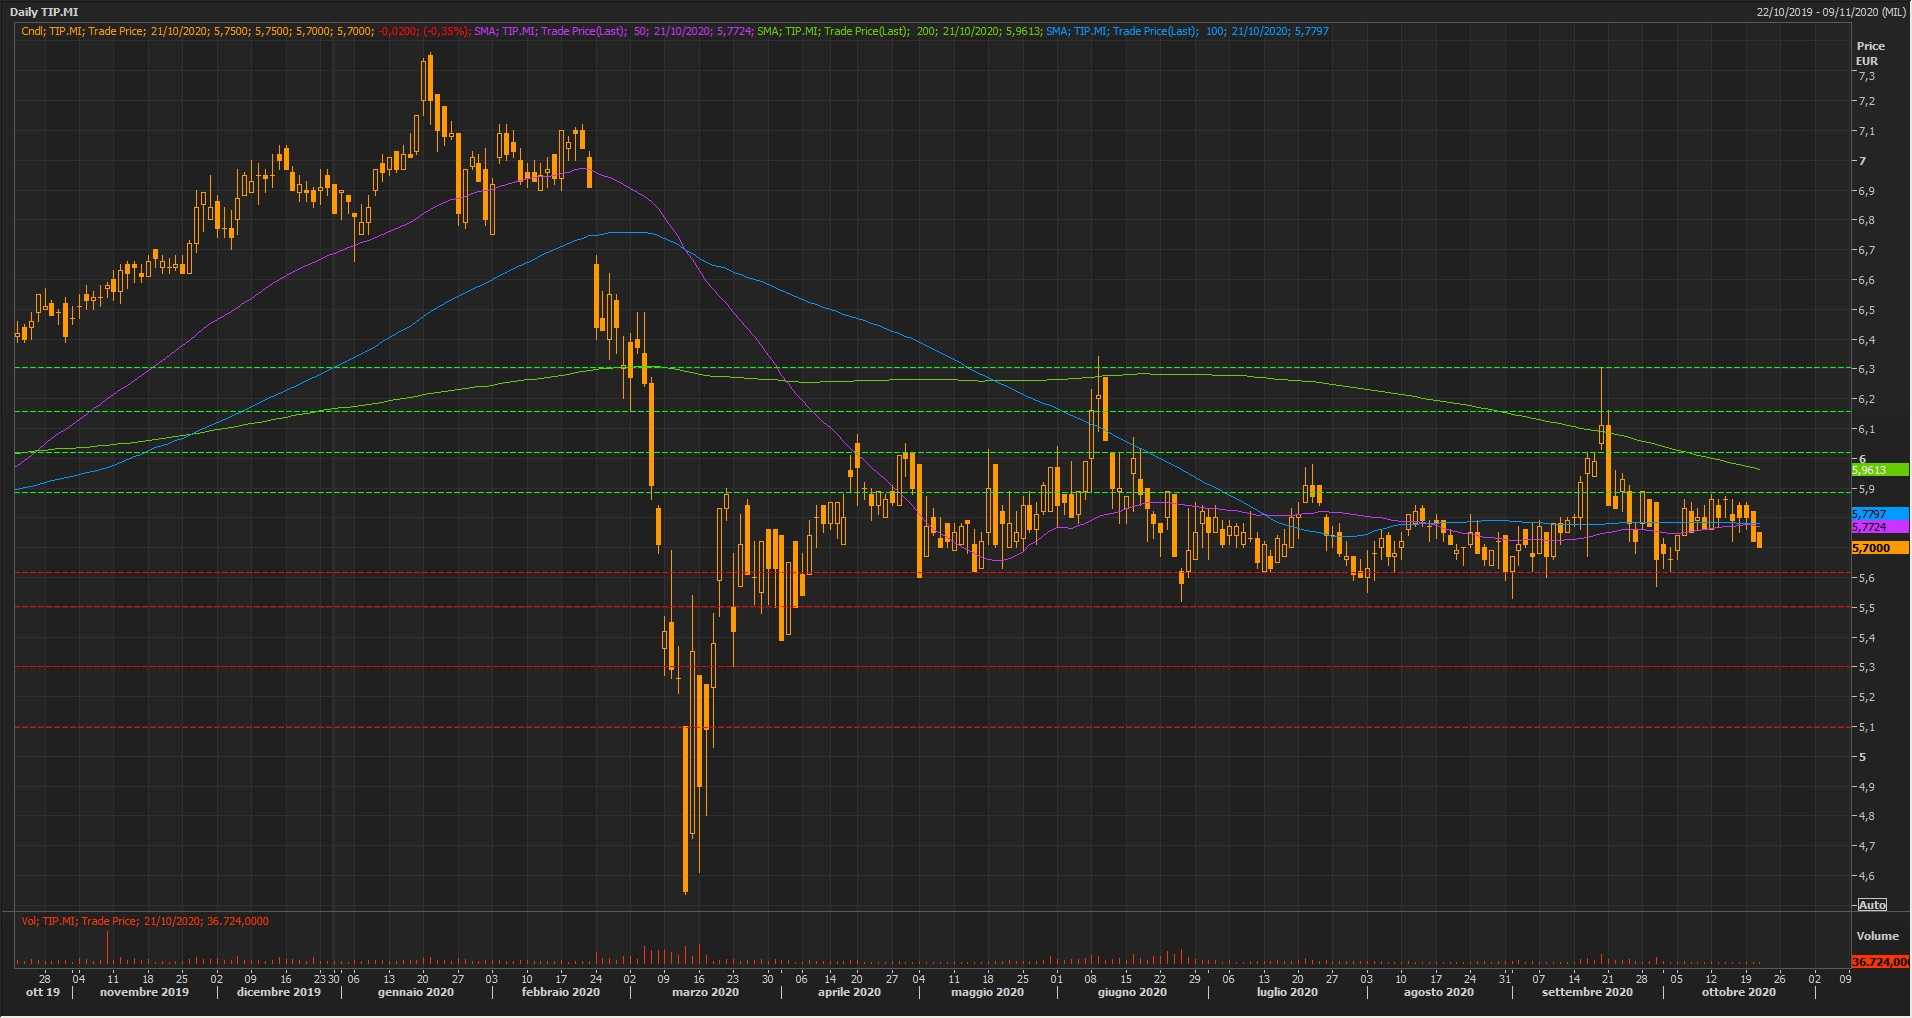
Task: Click the Daily TIP.MI chart title
Action: 44,12
